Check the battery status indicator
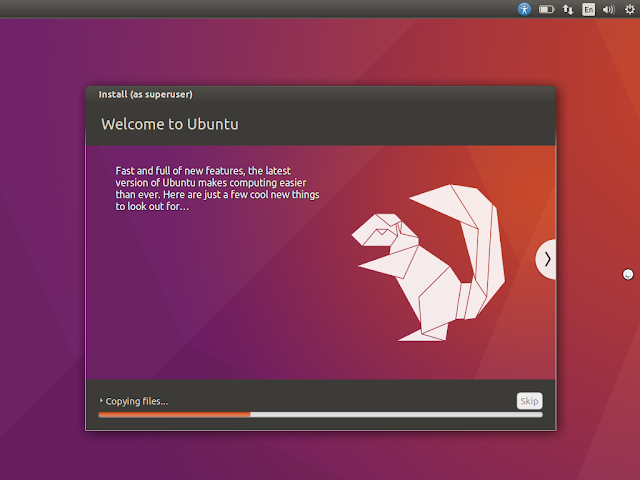640x480 pixels. pyautogui.click(x=546, y=9)
